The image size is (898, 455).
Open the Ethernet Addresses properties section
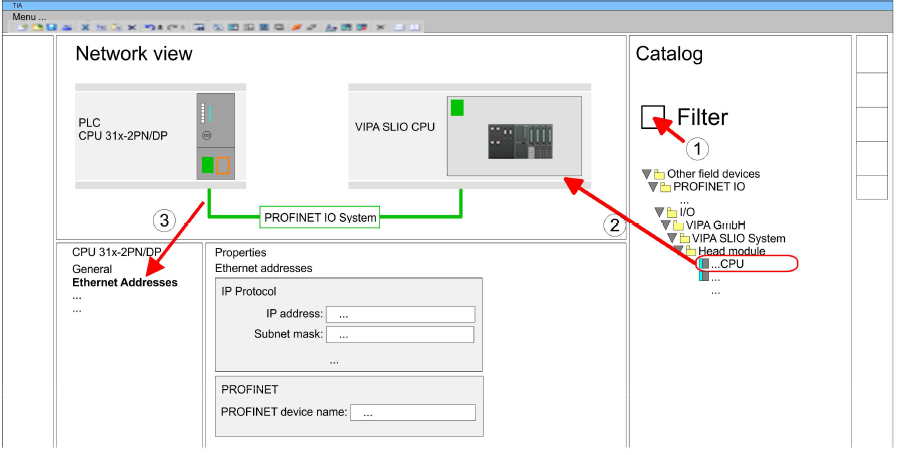(125, 283)
